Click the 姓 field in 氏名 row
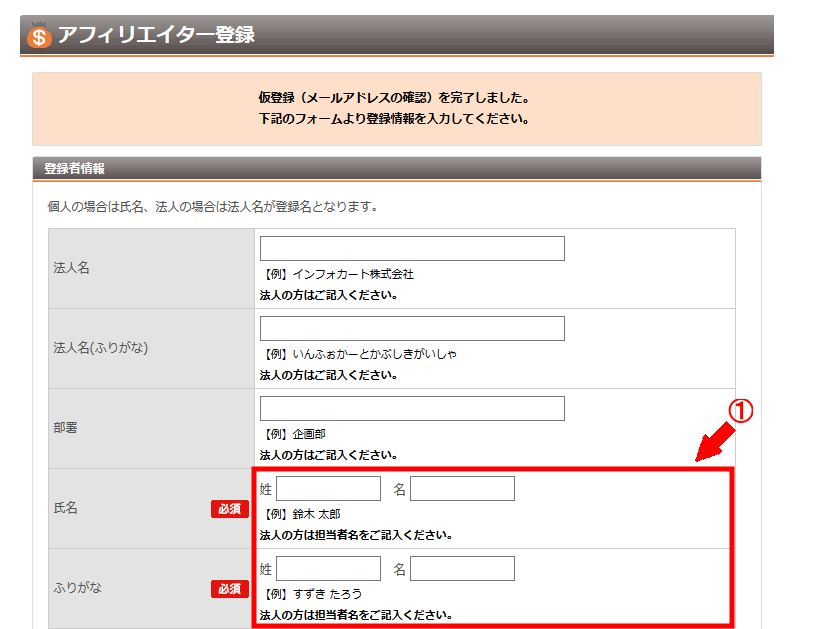Viewport: 826px width, 629px height. click(x=328, y=489)
